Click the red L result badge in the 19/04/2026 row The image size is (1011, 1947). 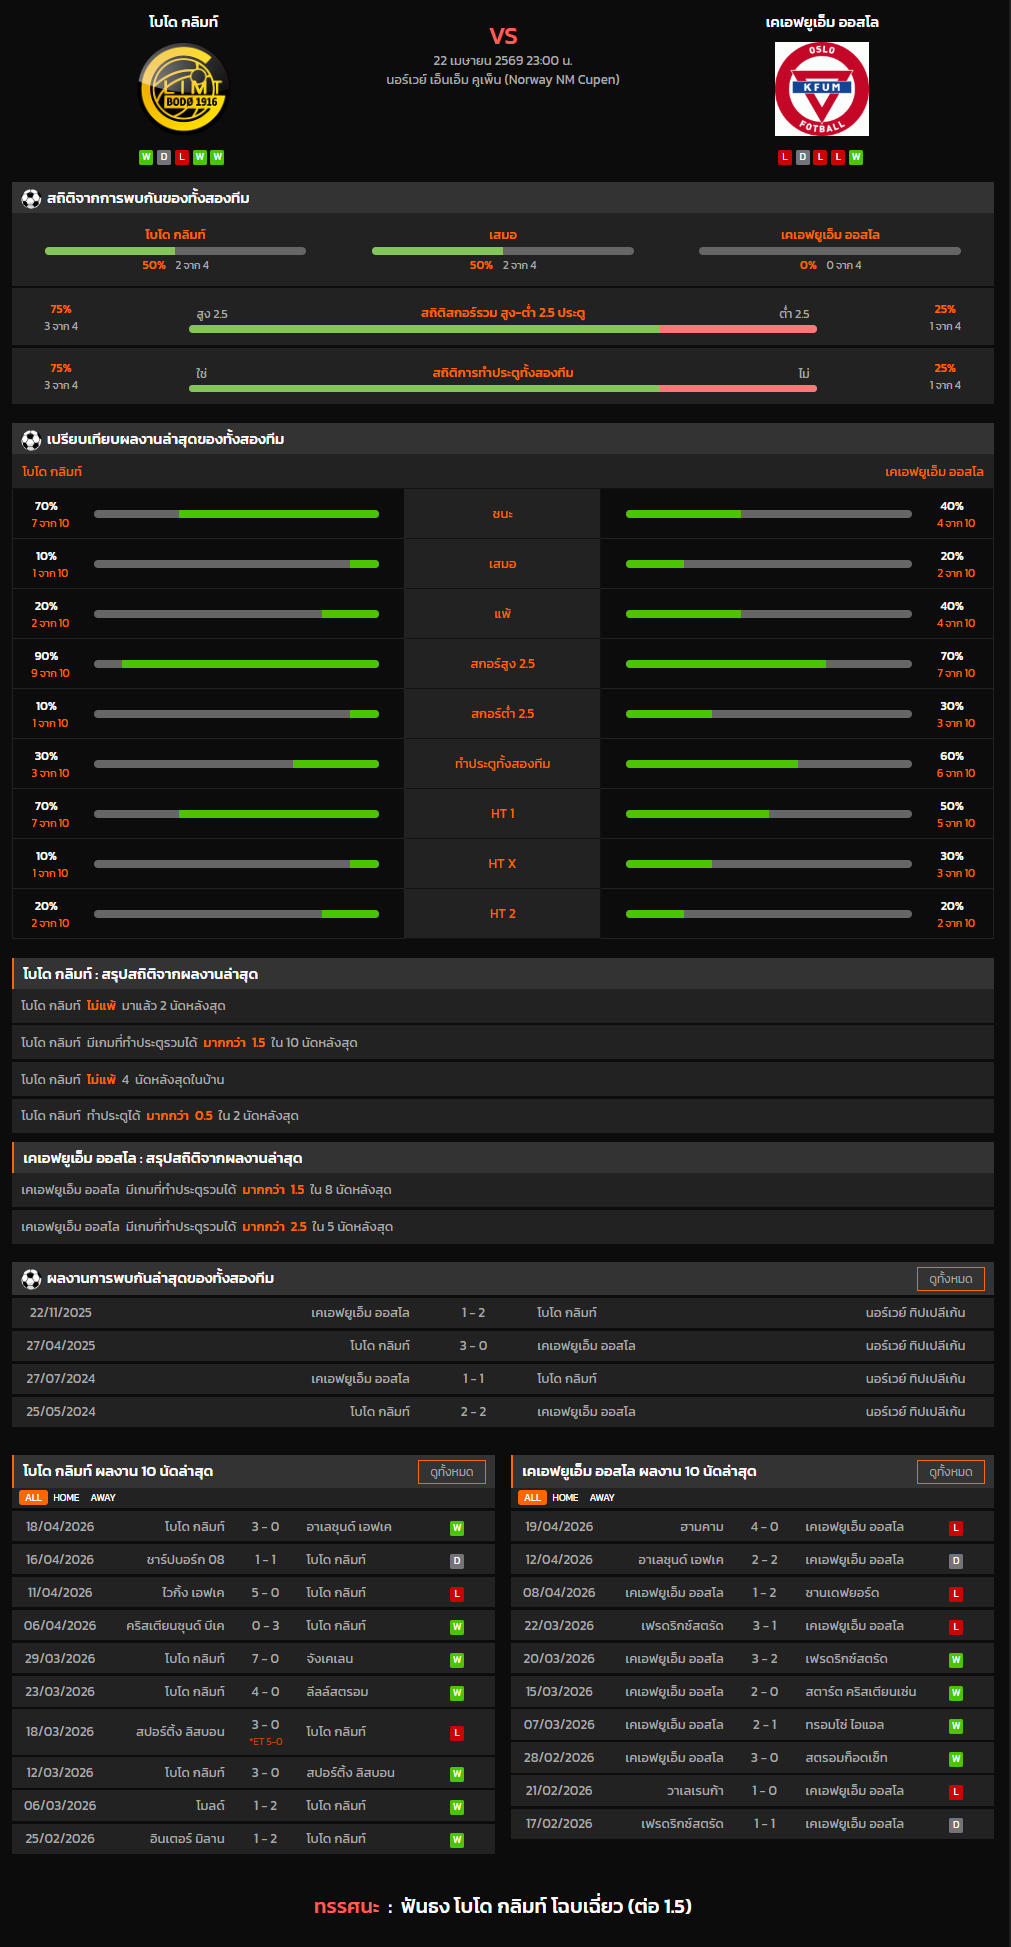[x=956, y=1528]
